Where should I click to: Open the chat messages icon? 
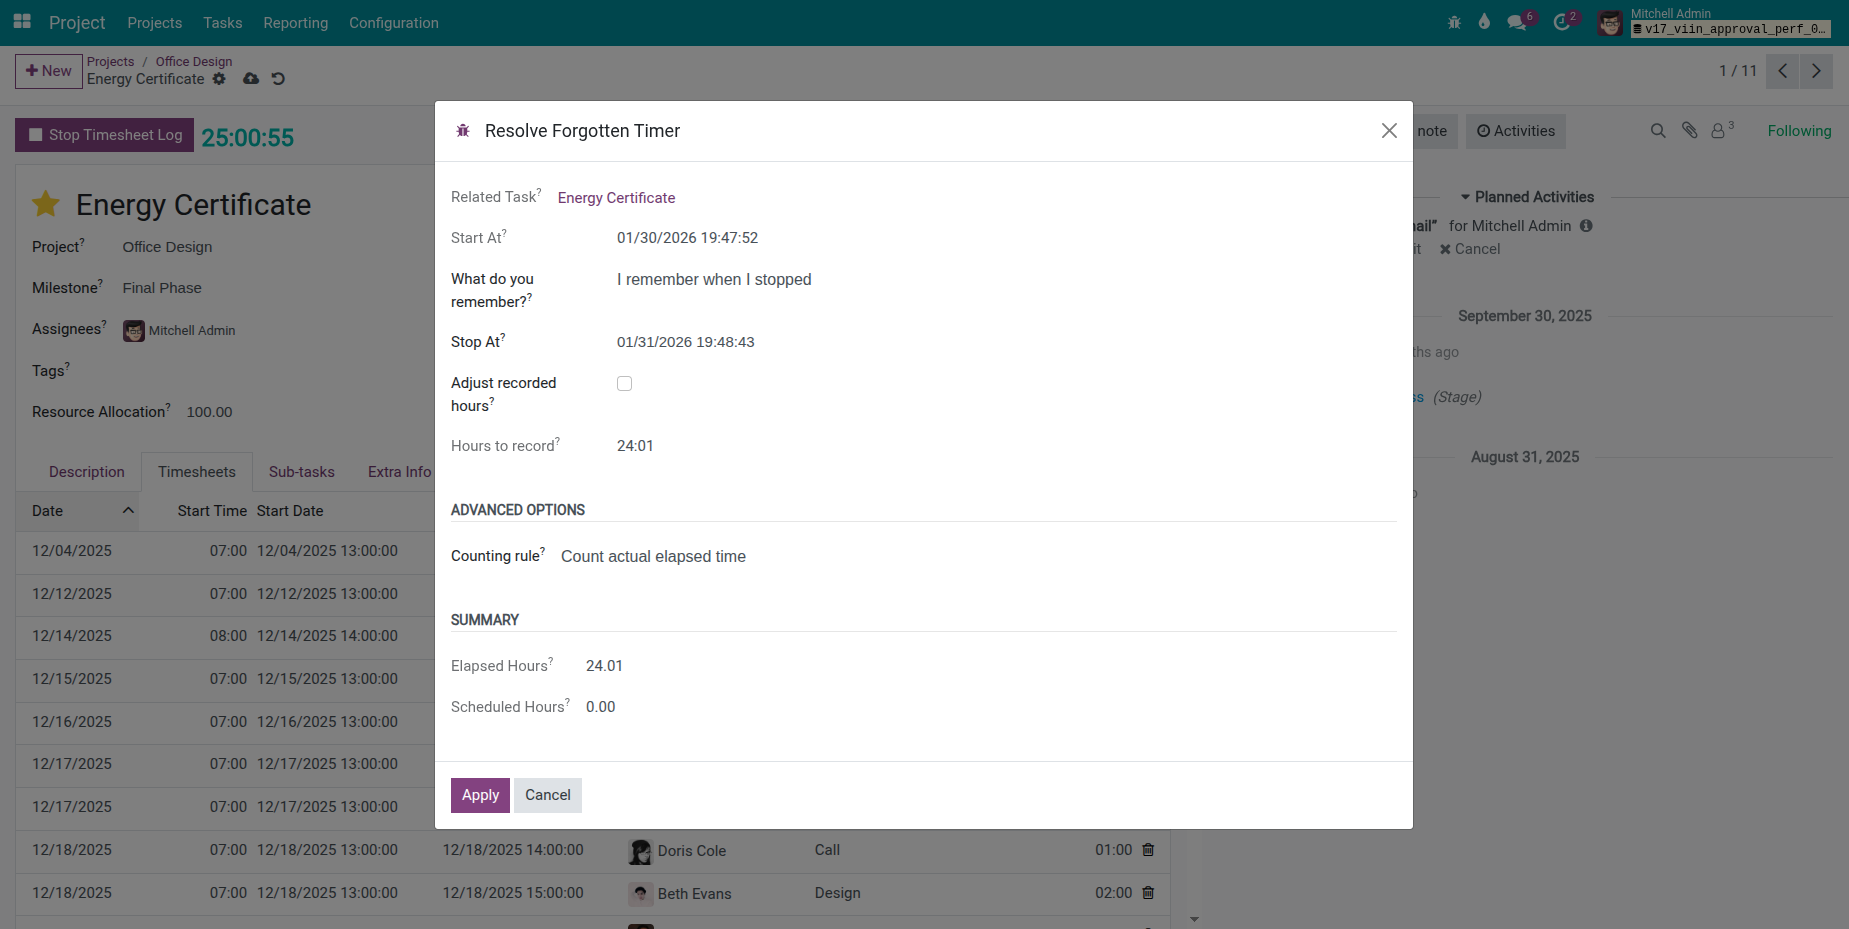(x=1517, y=22)
